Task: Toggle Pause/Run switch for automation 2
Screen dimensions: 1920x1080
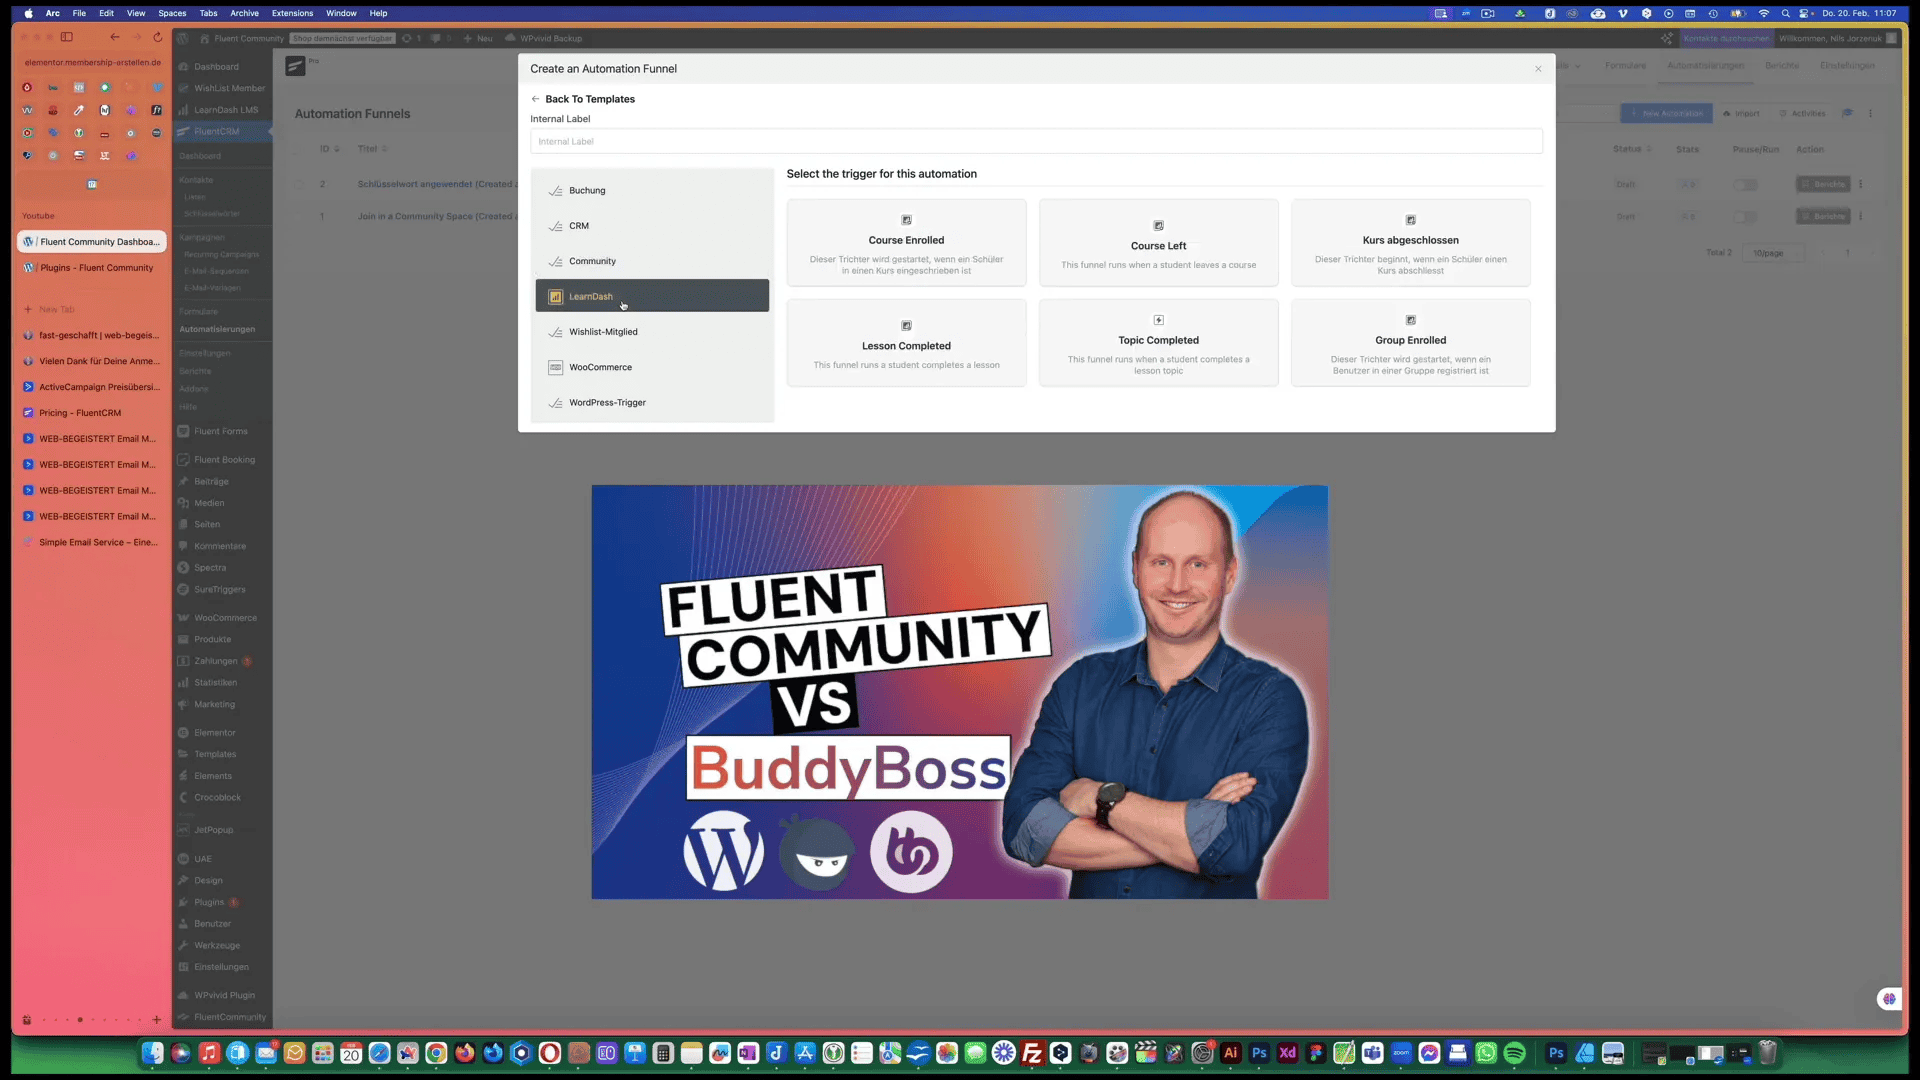Action: tap(1745, 185)
